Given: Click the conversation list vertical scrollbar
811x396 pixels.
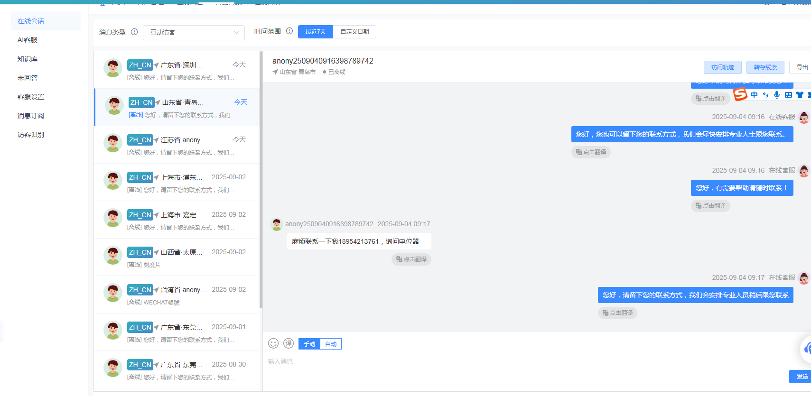Looking at the screenshot, I should 261,179.
